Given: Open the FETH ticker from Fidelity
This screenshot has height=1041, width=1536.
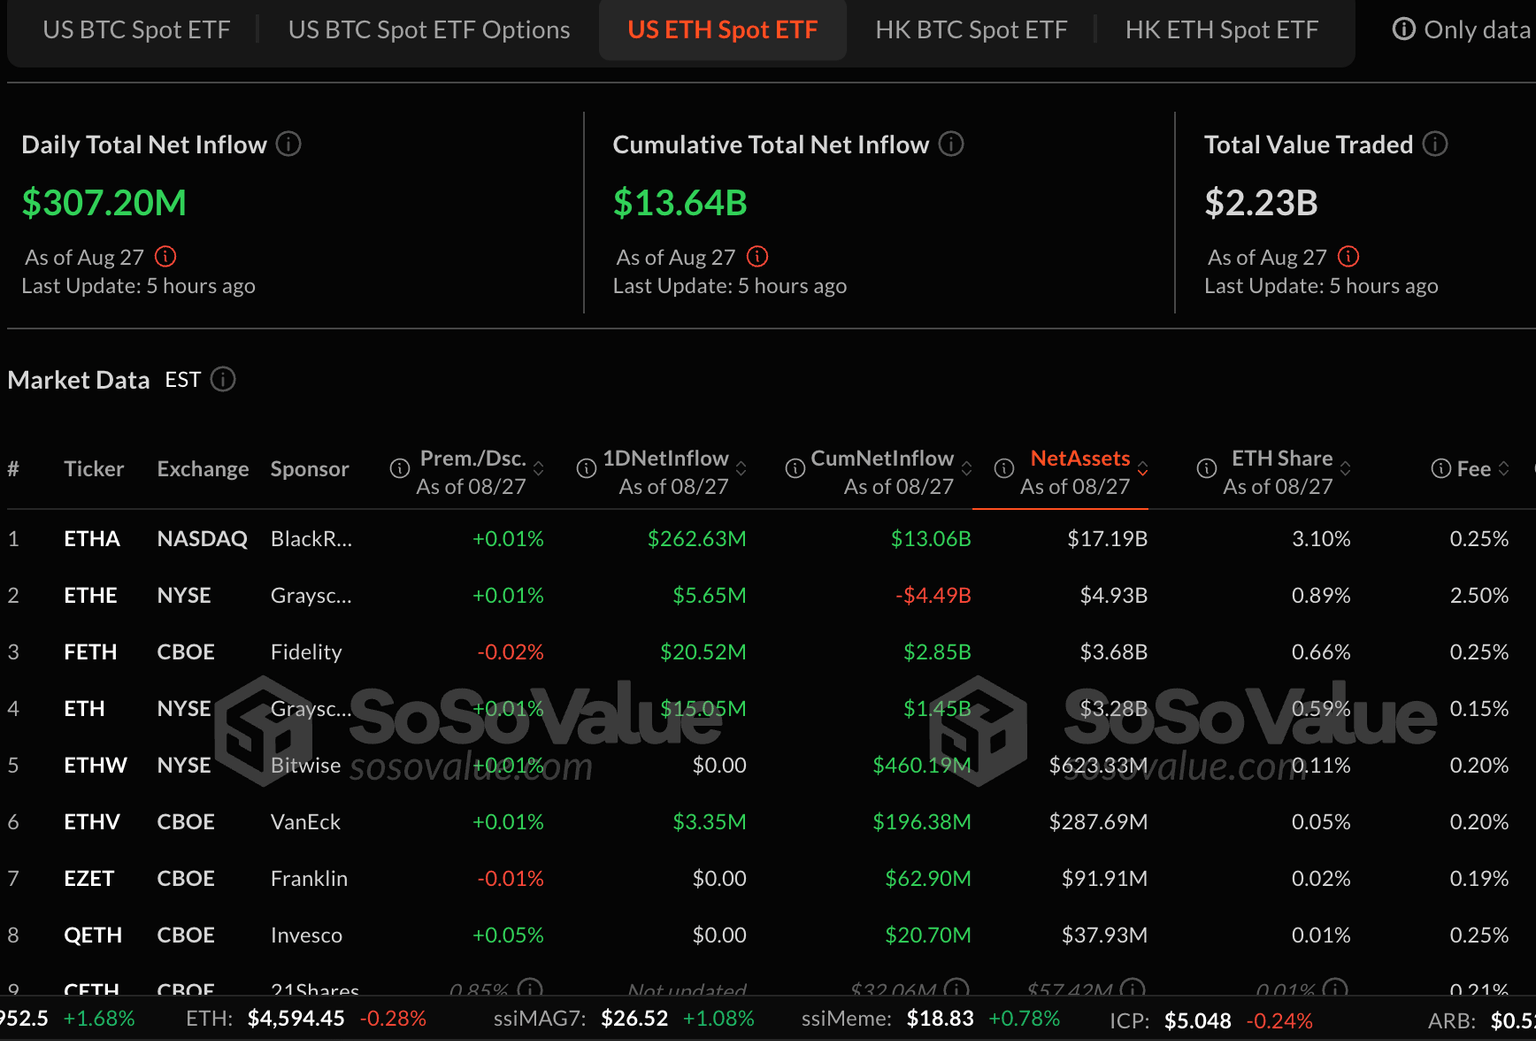Looking at the screenshot, I should point(90,652).
